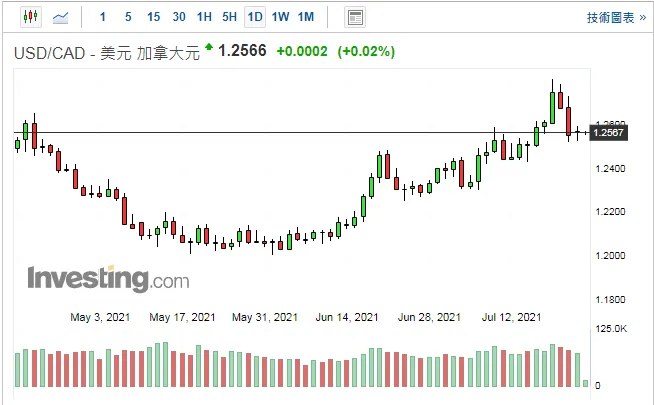The width and height of the screenshot is (654, 405).
Task: Select the 1H timeframe
Action: tap(204, 17)
